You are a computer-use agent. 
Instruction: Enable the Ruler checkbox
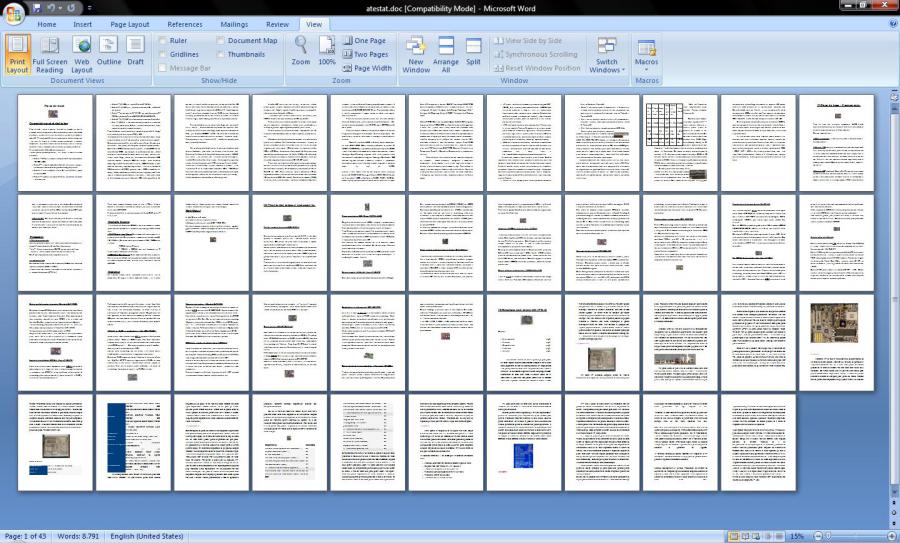163,41
